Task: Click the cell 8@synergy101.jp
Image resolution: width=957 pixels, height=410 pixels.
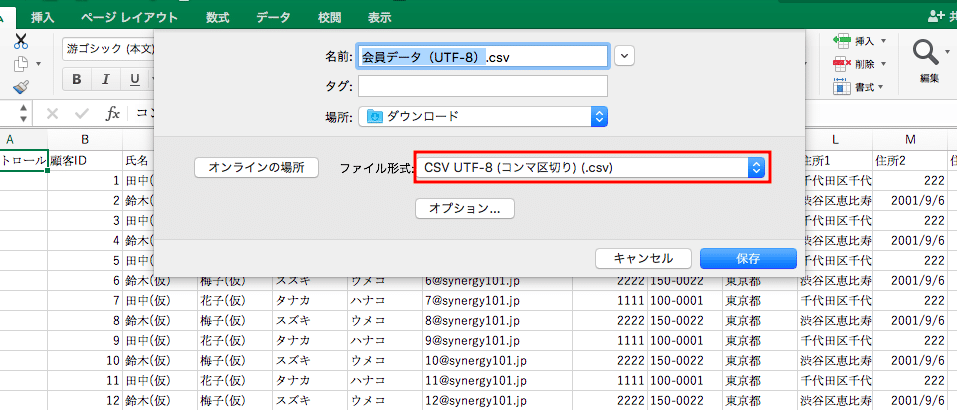Action: pos(497,320)
